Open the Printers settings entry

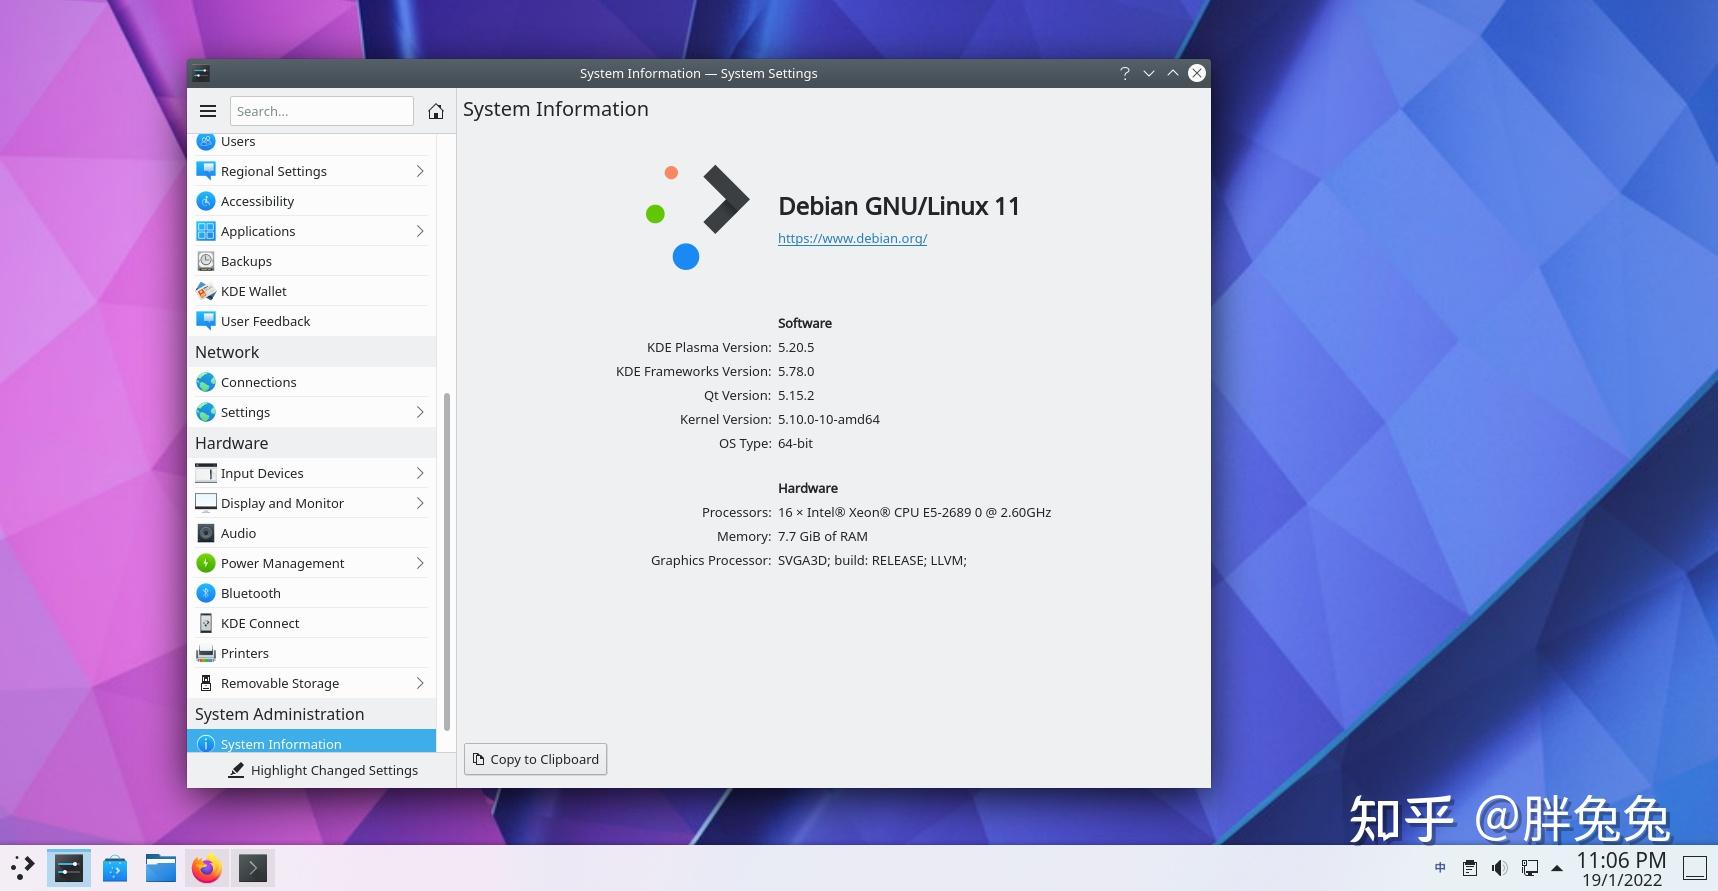coord(311,653)
